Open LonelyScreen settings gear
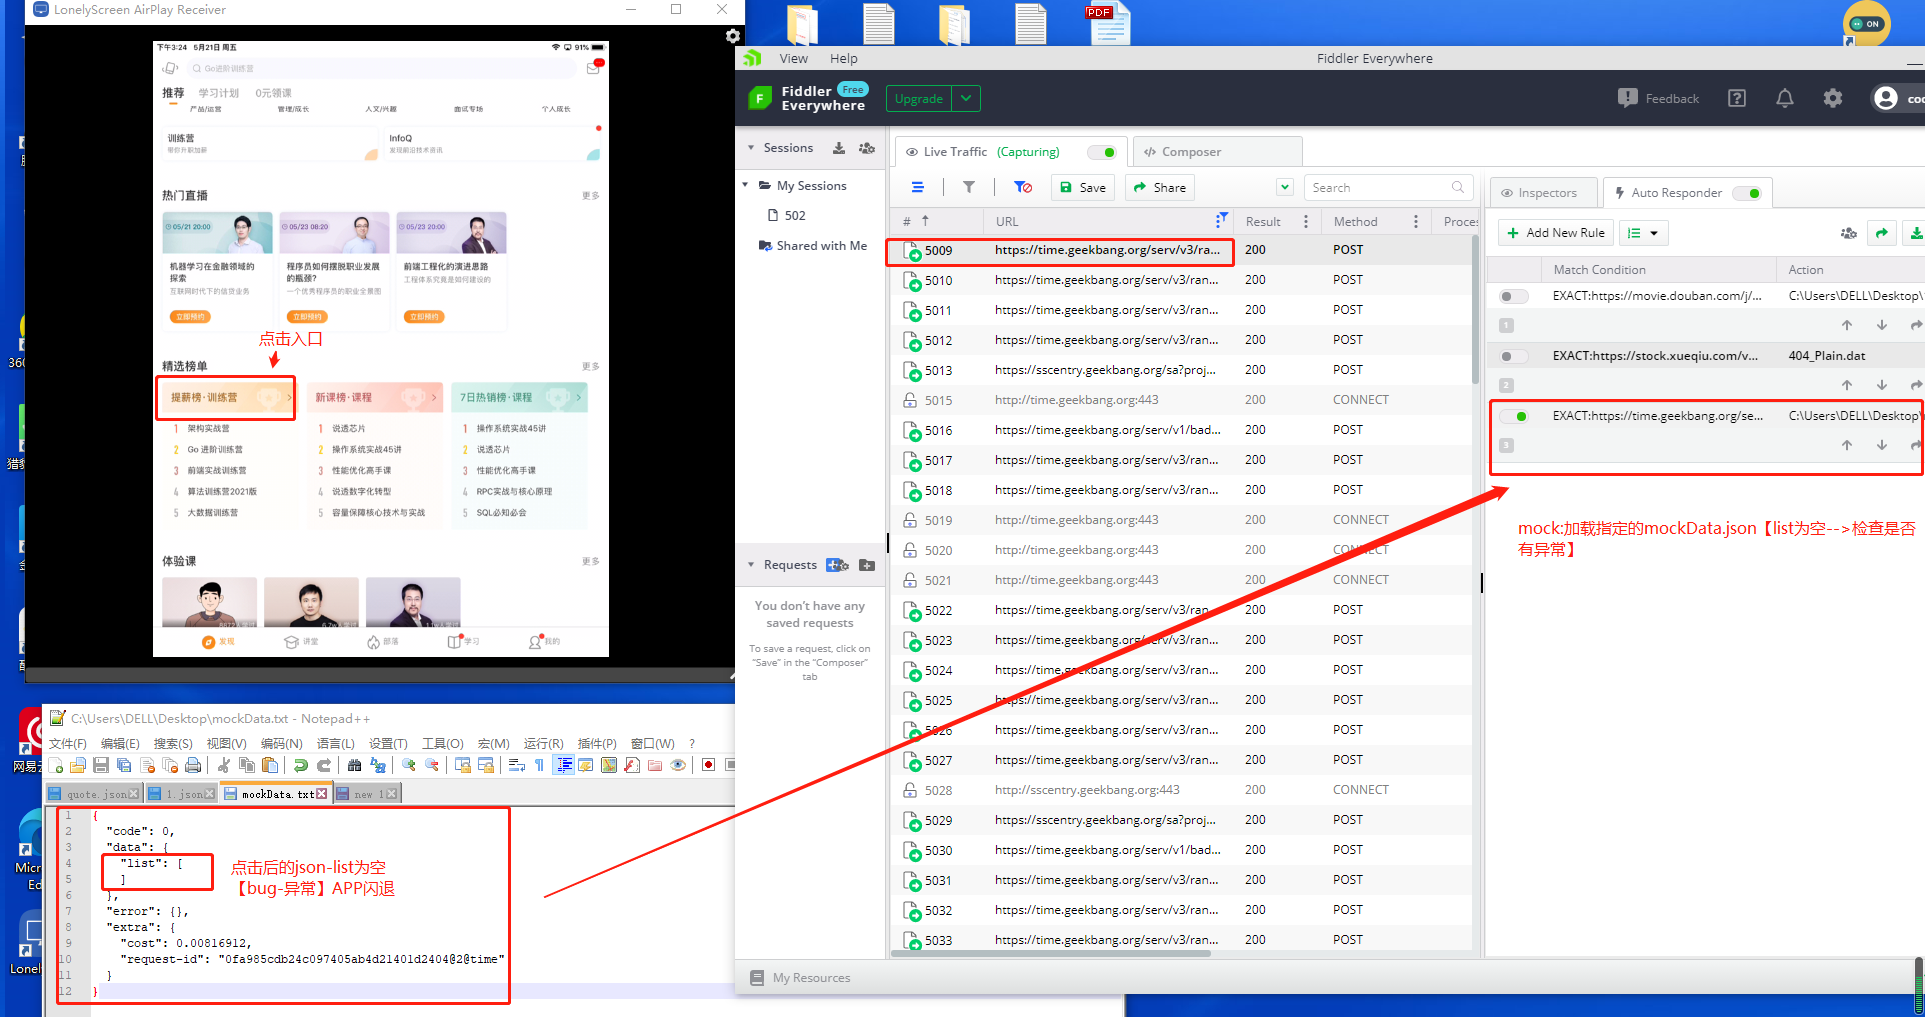1925x1017 pixels. coord(733,36)
